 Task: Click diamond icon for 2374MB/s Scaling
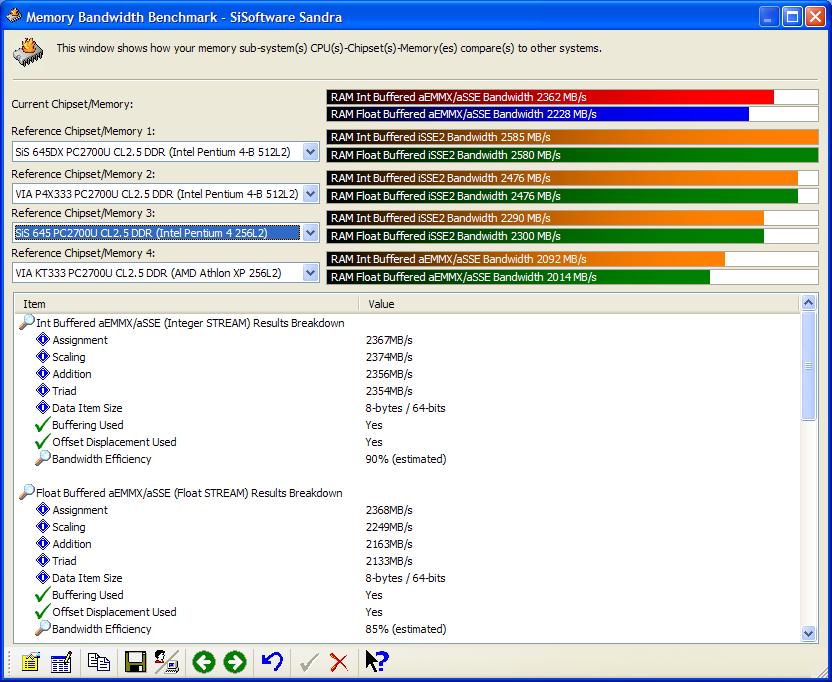pos(43,357)
